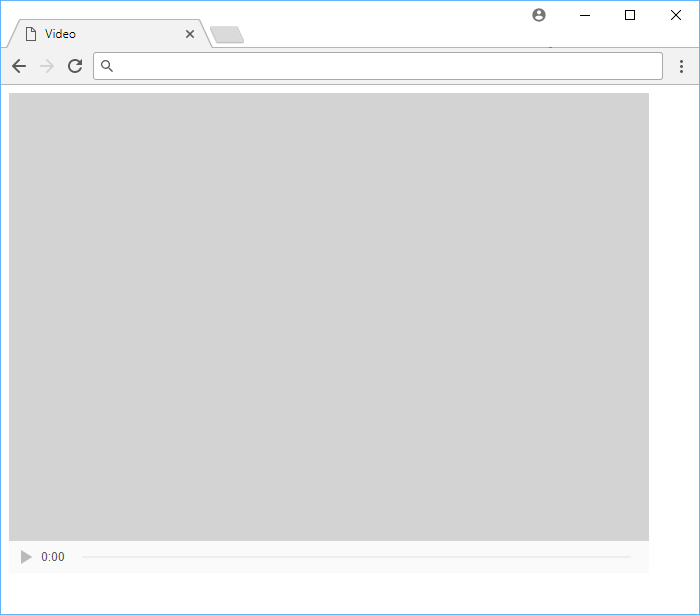Click the 0:00 time display
This screenshot has height=615, width=700.
(53, 557)
